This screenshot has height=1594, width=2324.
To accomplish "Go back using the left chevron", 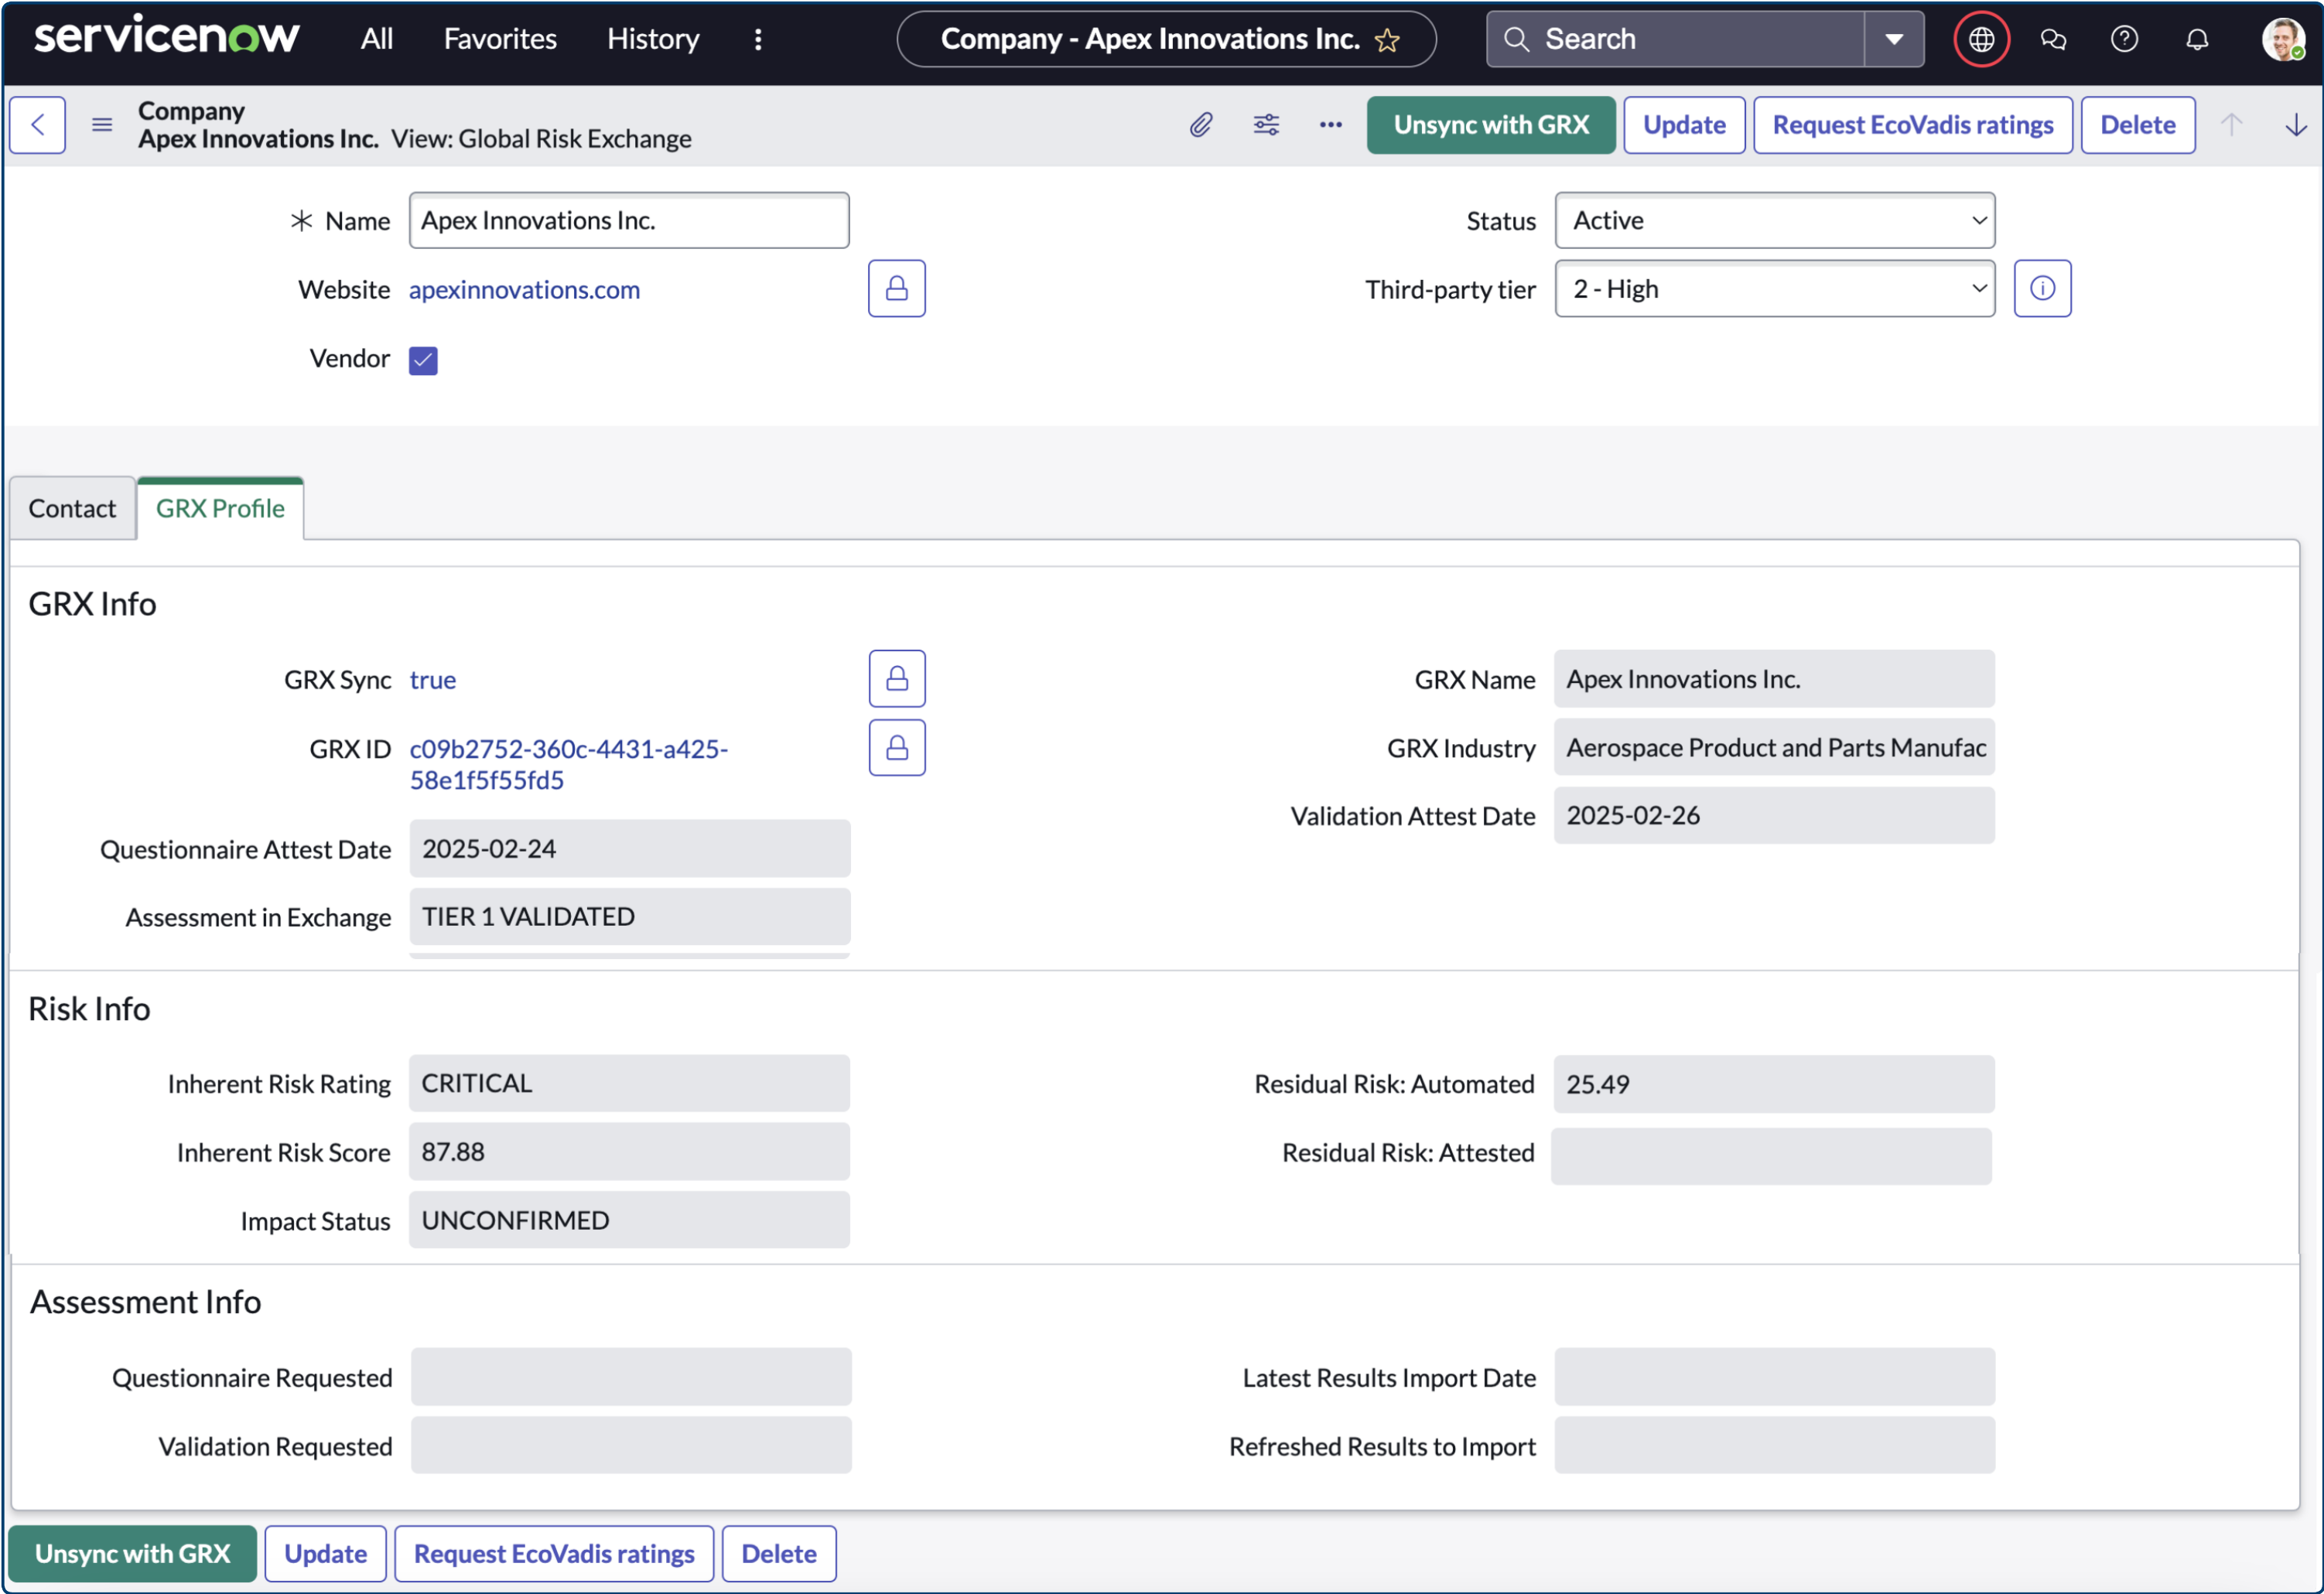I will click(38, 125).
